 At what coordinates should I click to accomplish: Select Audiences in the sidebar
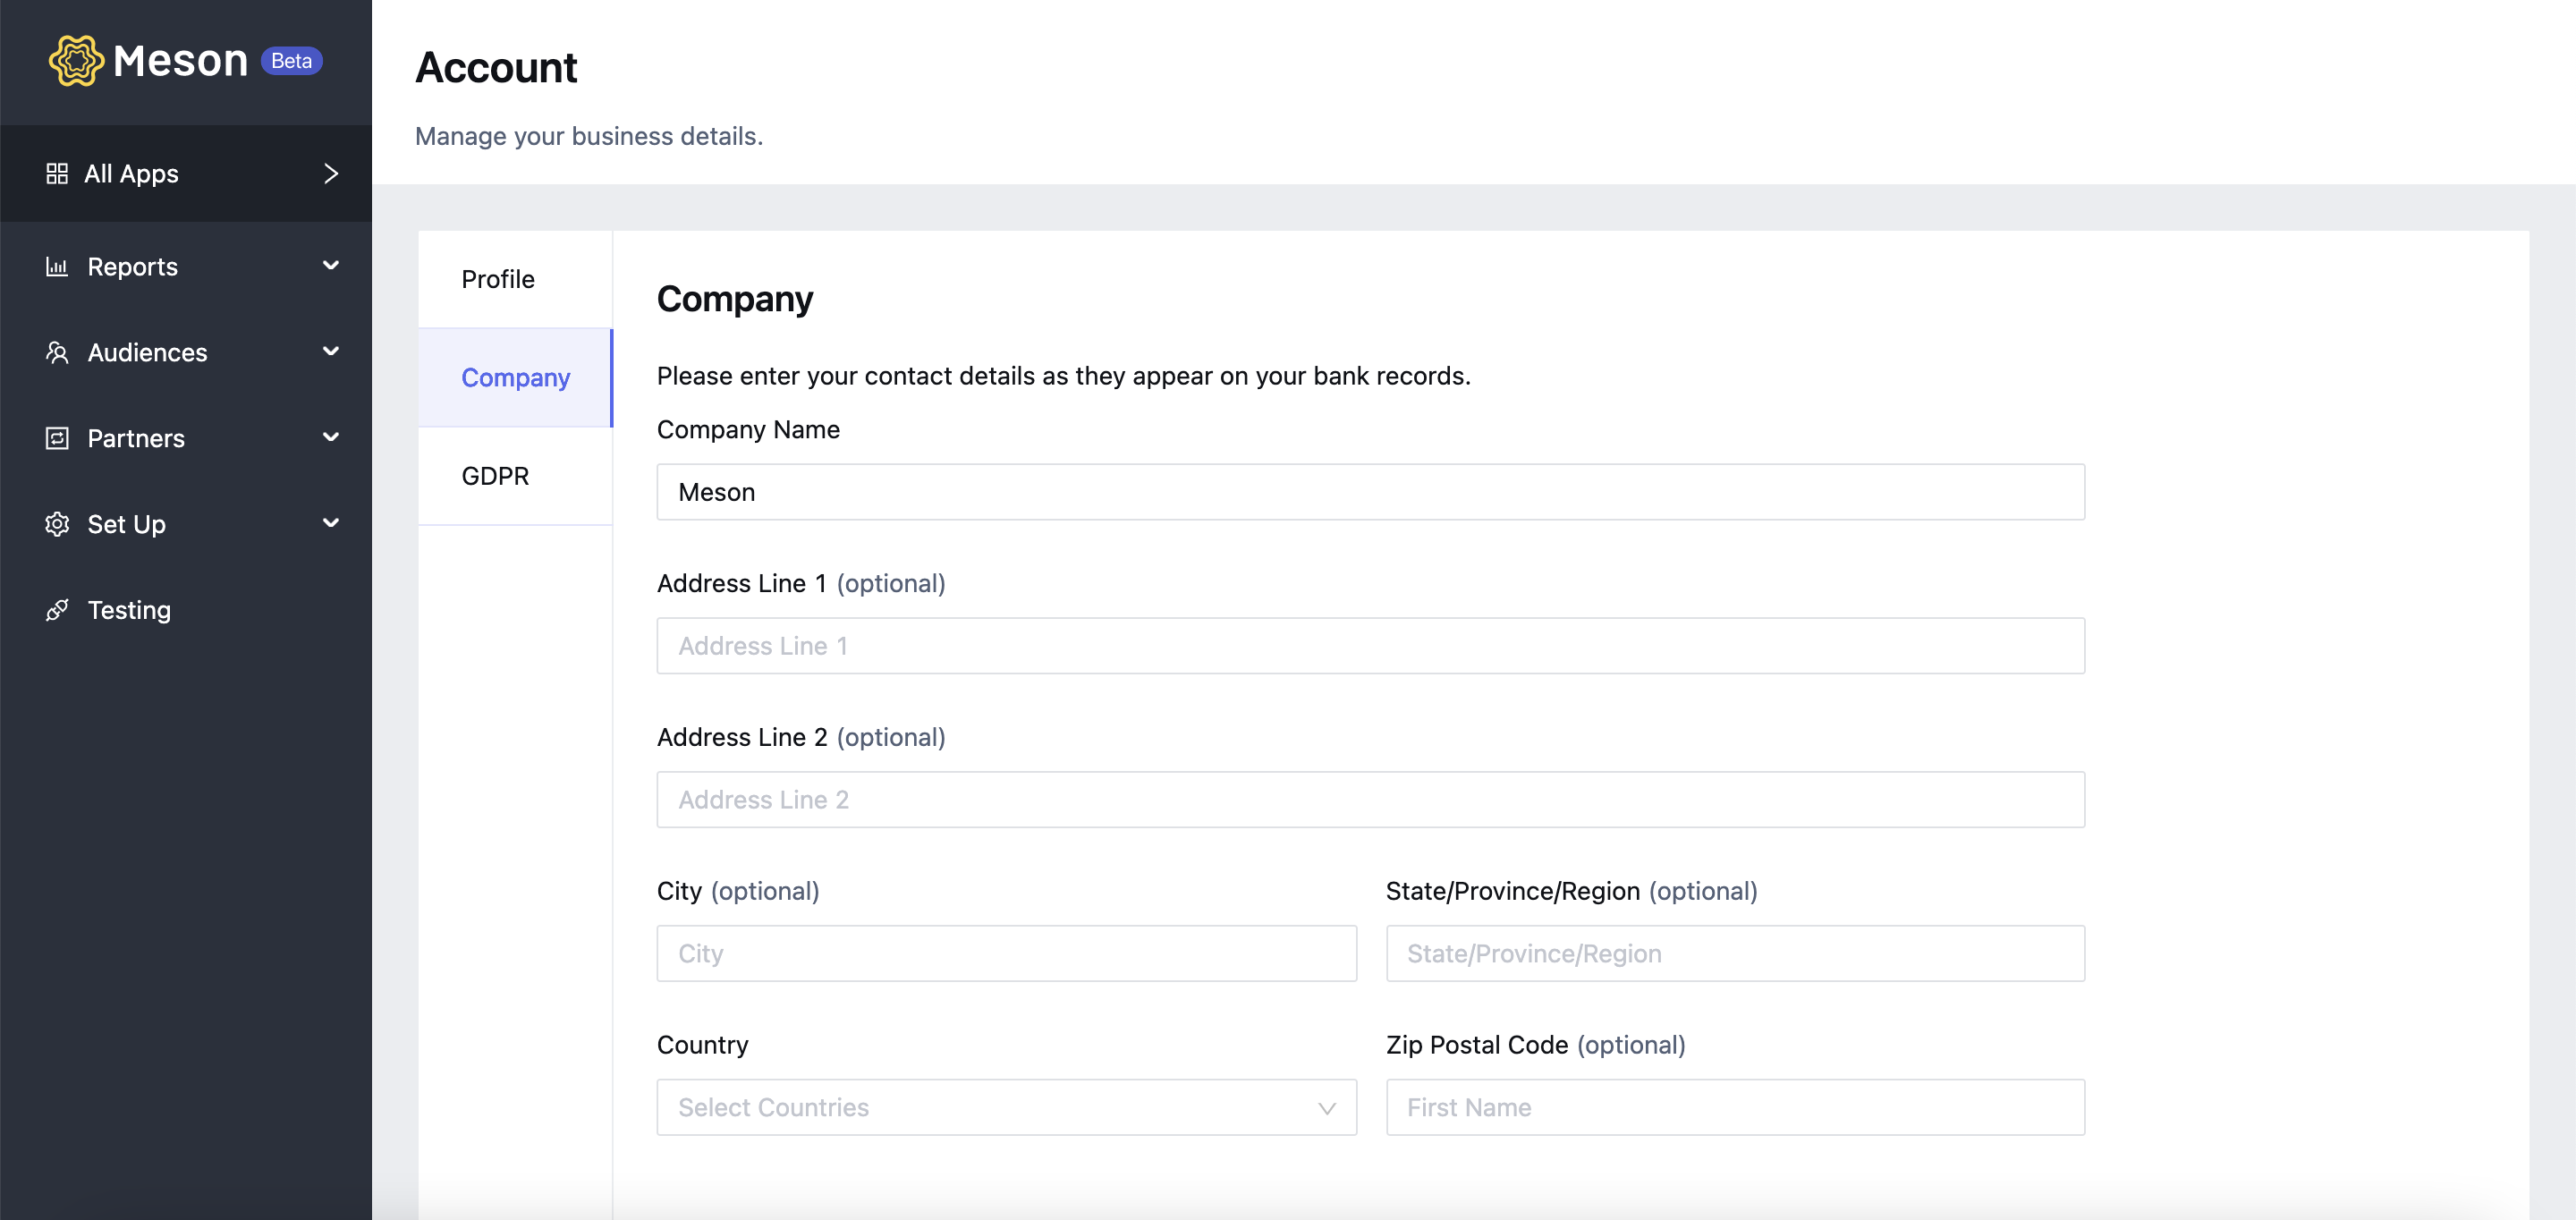(186, 353)
